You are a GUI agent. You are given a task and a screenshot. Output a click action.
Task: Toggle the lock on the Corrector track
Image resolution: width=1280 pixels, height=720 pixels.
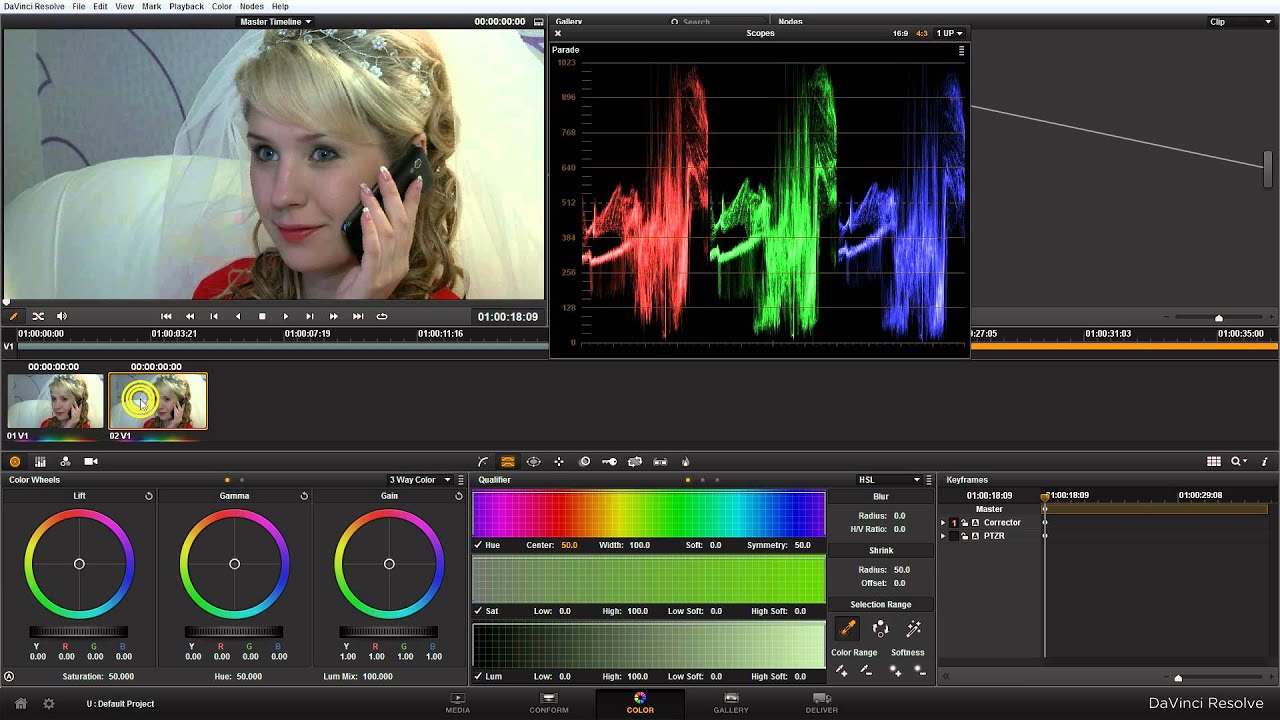coord(965,523)
